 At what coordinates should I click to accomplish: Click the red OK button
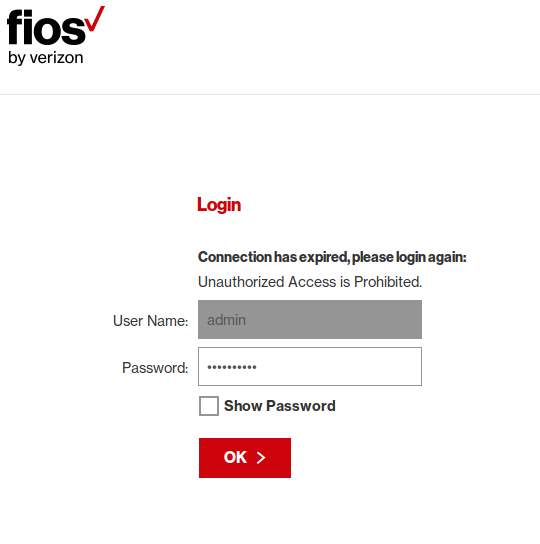245,458
